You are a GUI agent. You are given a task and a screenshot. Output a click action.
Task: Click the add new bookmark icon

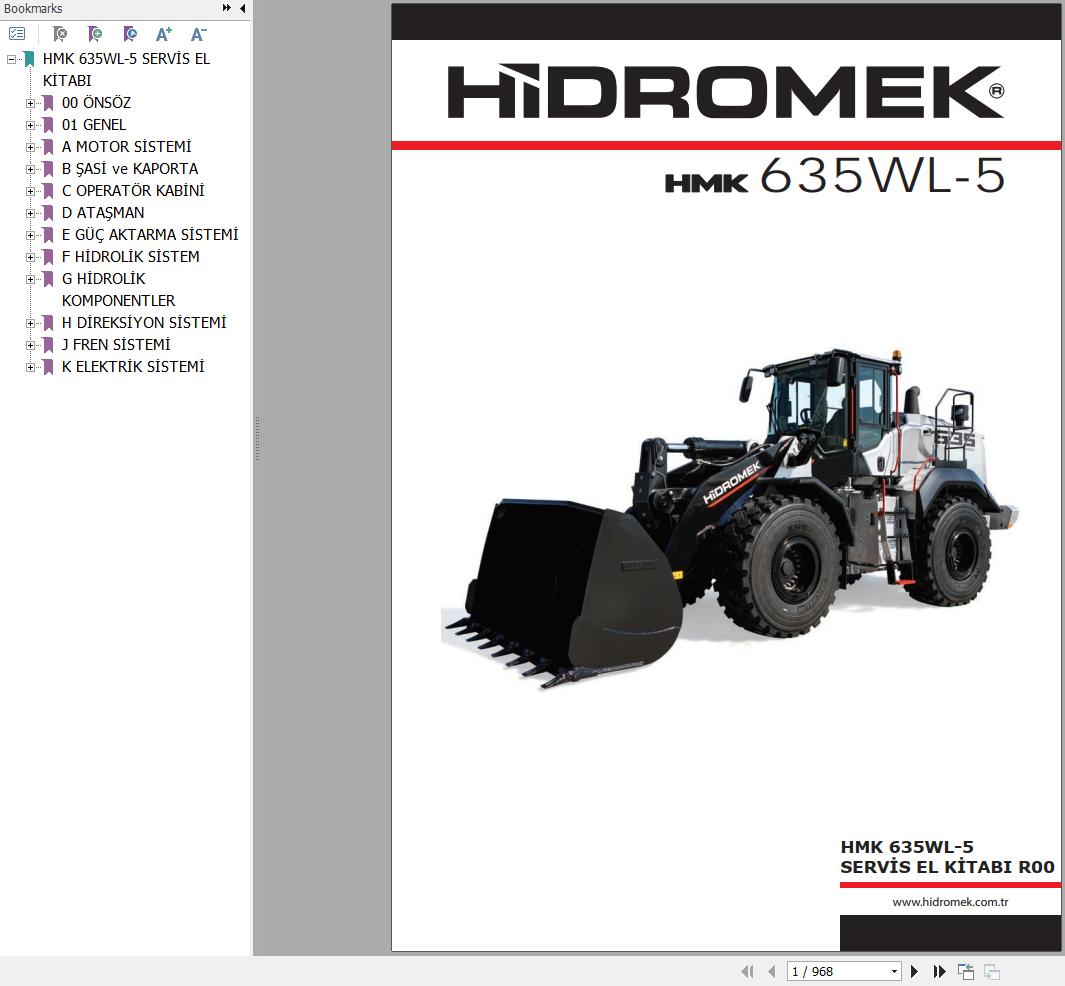pyautogui.click(x=95, y=33)
